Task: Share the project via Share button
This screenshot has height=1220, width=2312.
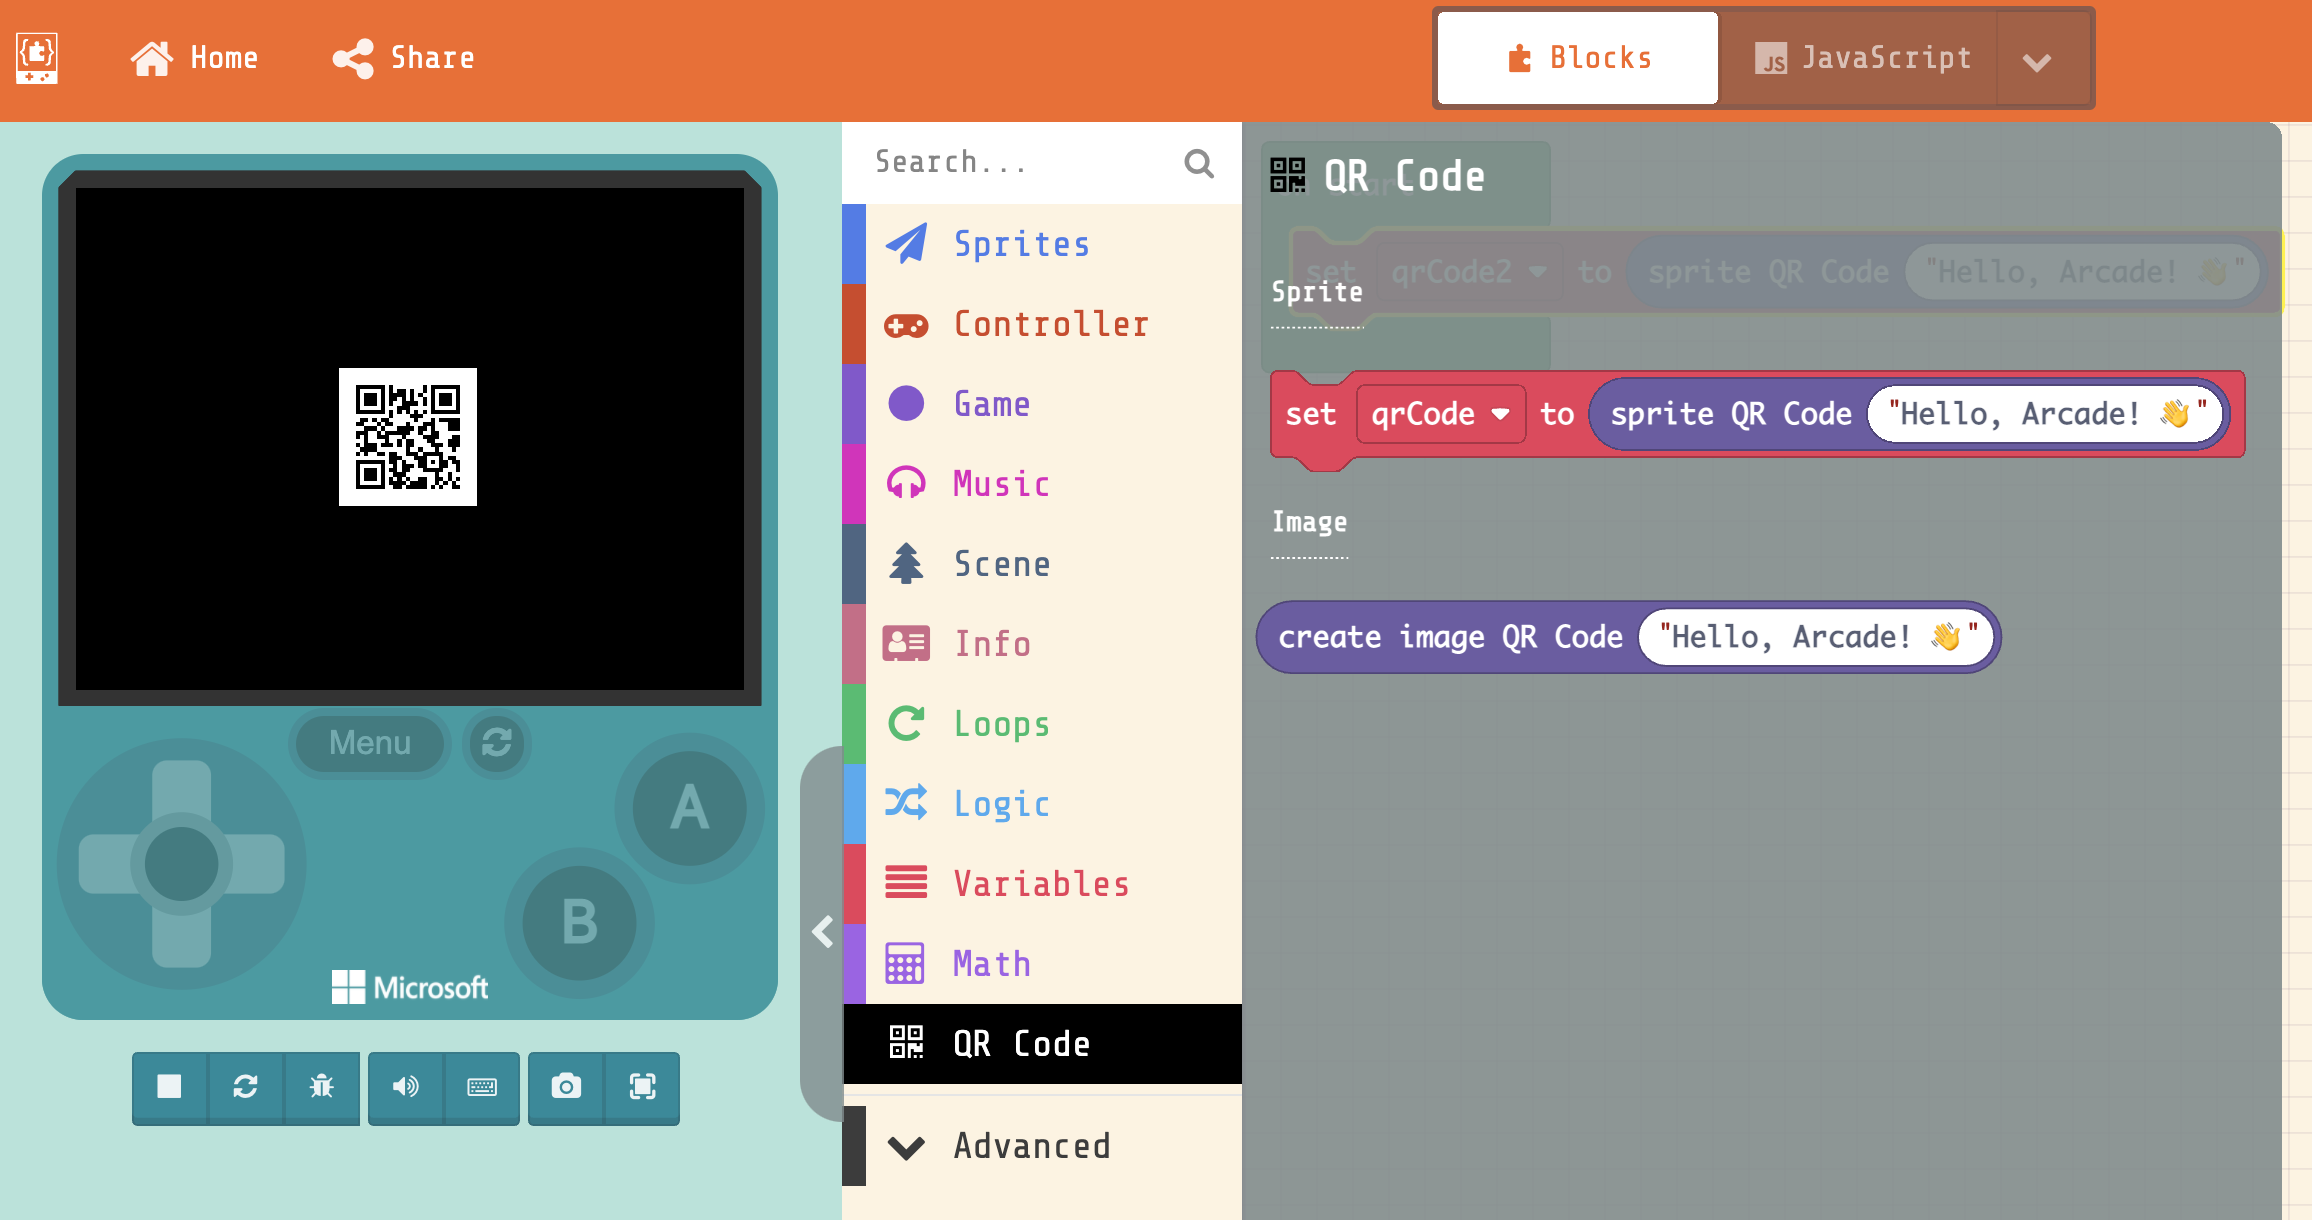Action: [x=404, y=58]
